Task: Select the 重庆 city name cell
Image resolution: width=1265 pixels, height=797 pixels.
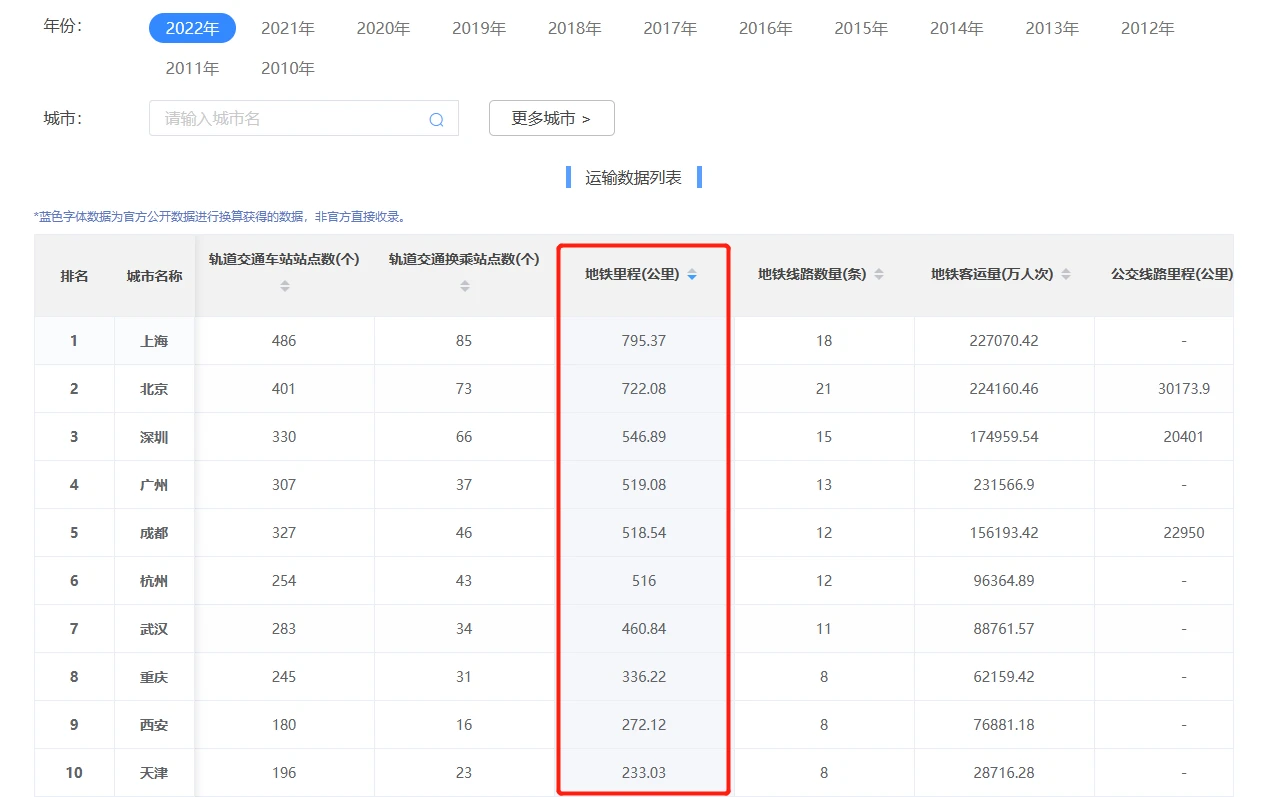Action: click(155, 677)
